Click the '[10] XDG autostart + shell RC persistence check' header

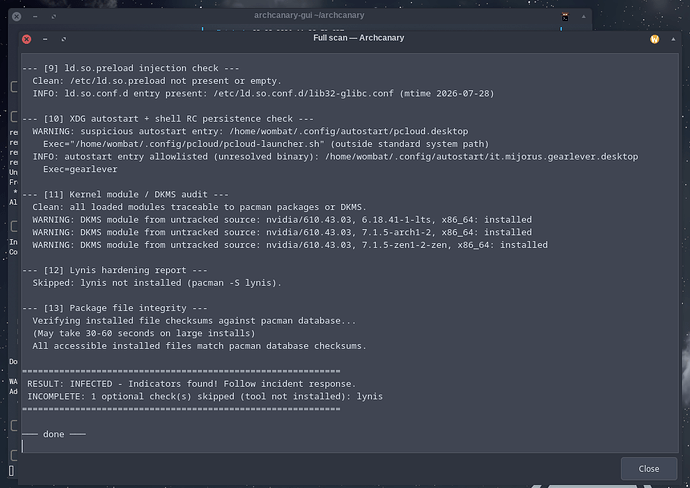168,119
